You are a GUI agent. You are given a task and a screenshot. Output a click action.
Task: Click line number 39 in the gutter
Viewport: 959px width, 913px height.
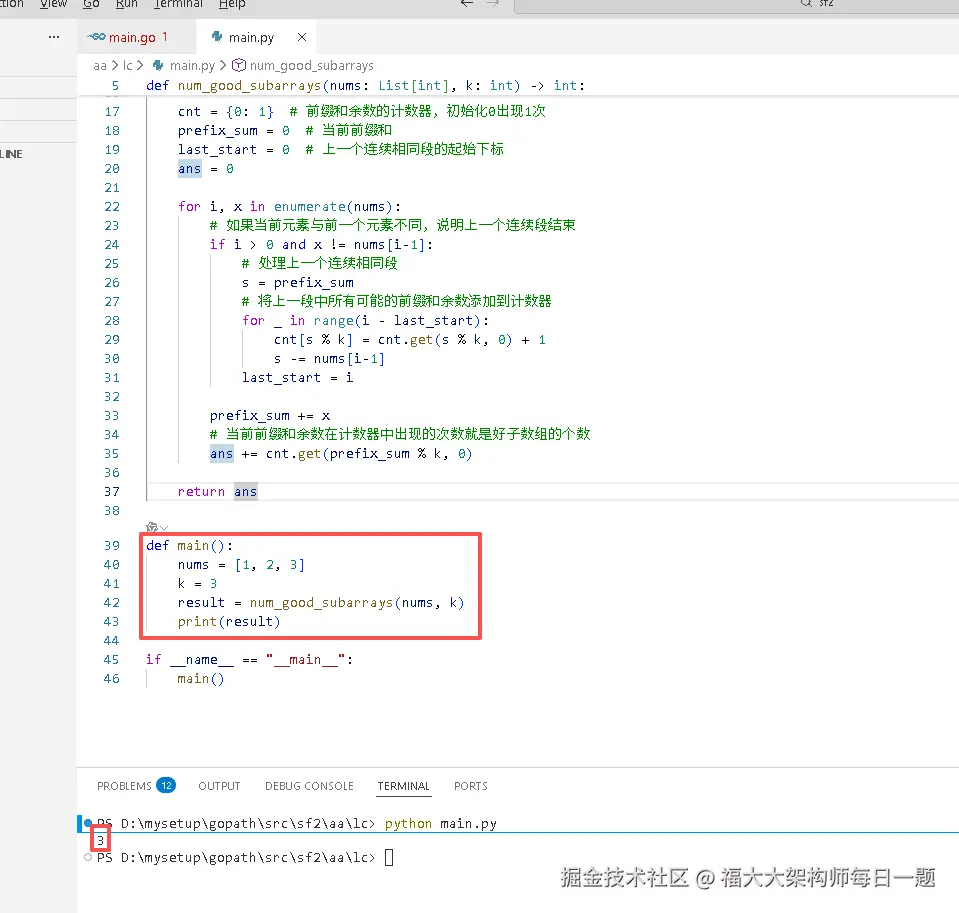pyautogui.click(x=112, y=545)
